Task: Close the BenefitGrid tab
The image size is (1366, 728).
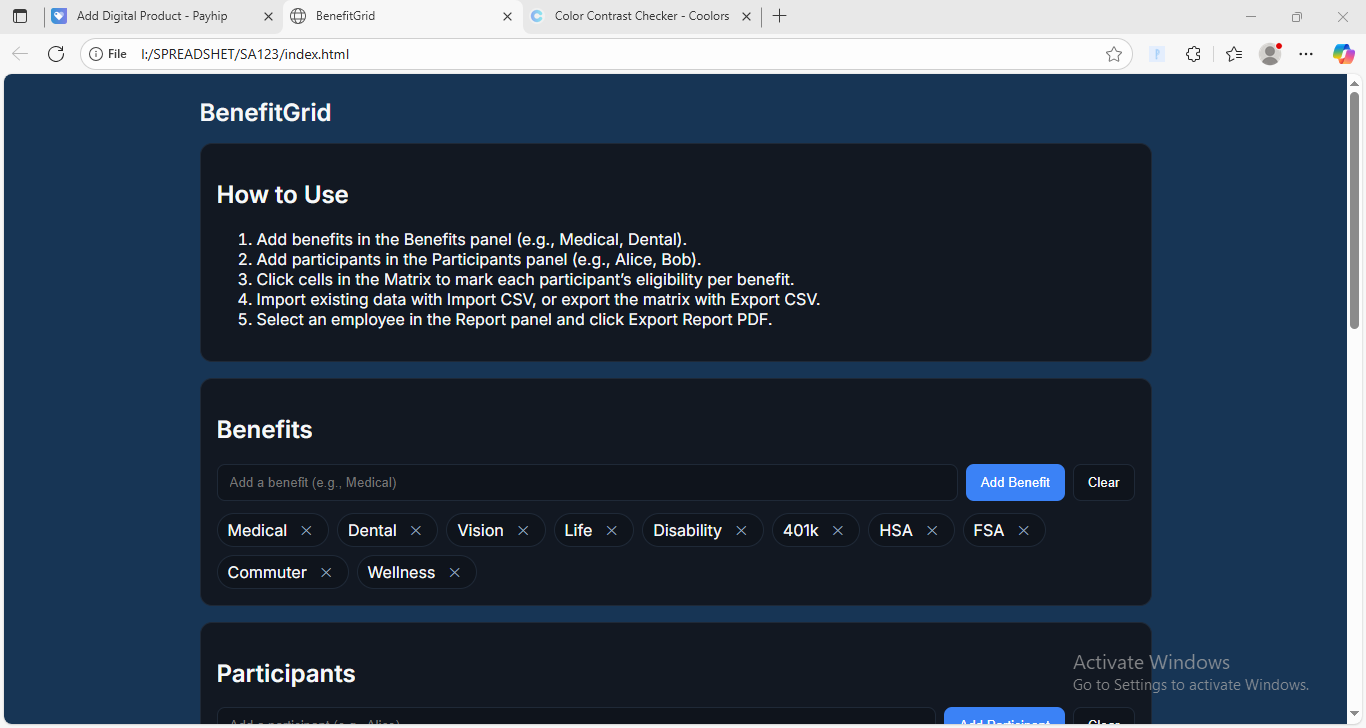Action: coord(507,16)
